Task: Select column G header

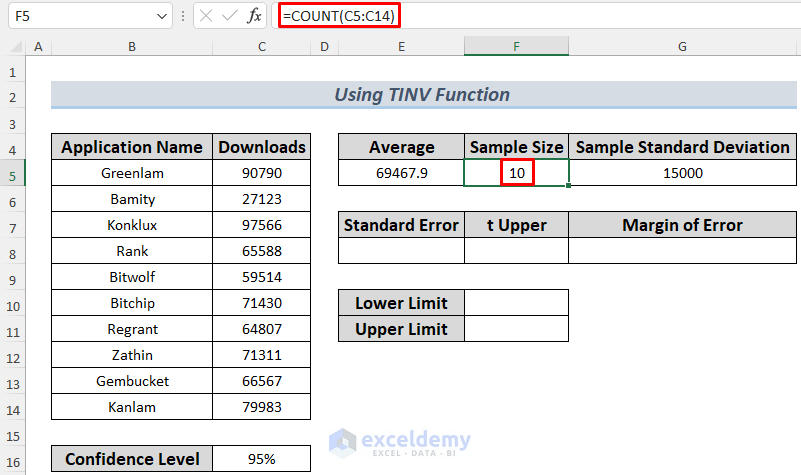Action: pyautogui.click(x=682, y=47)
